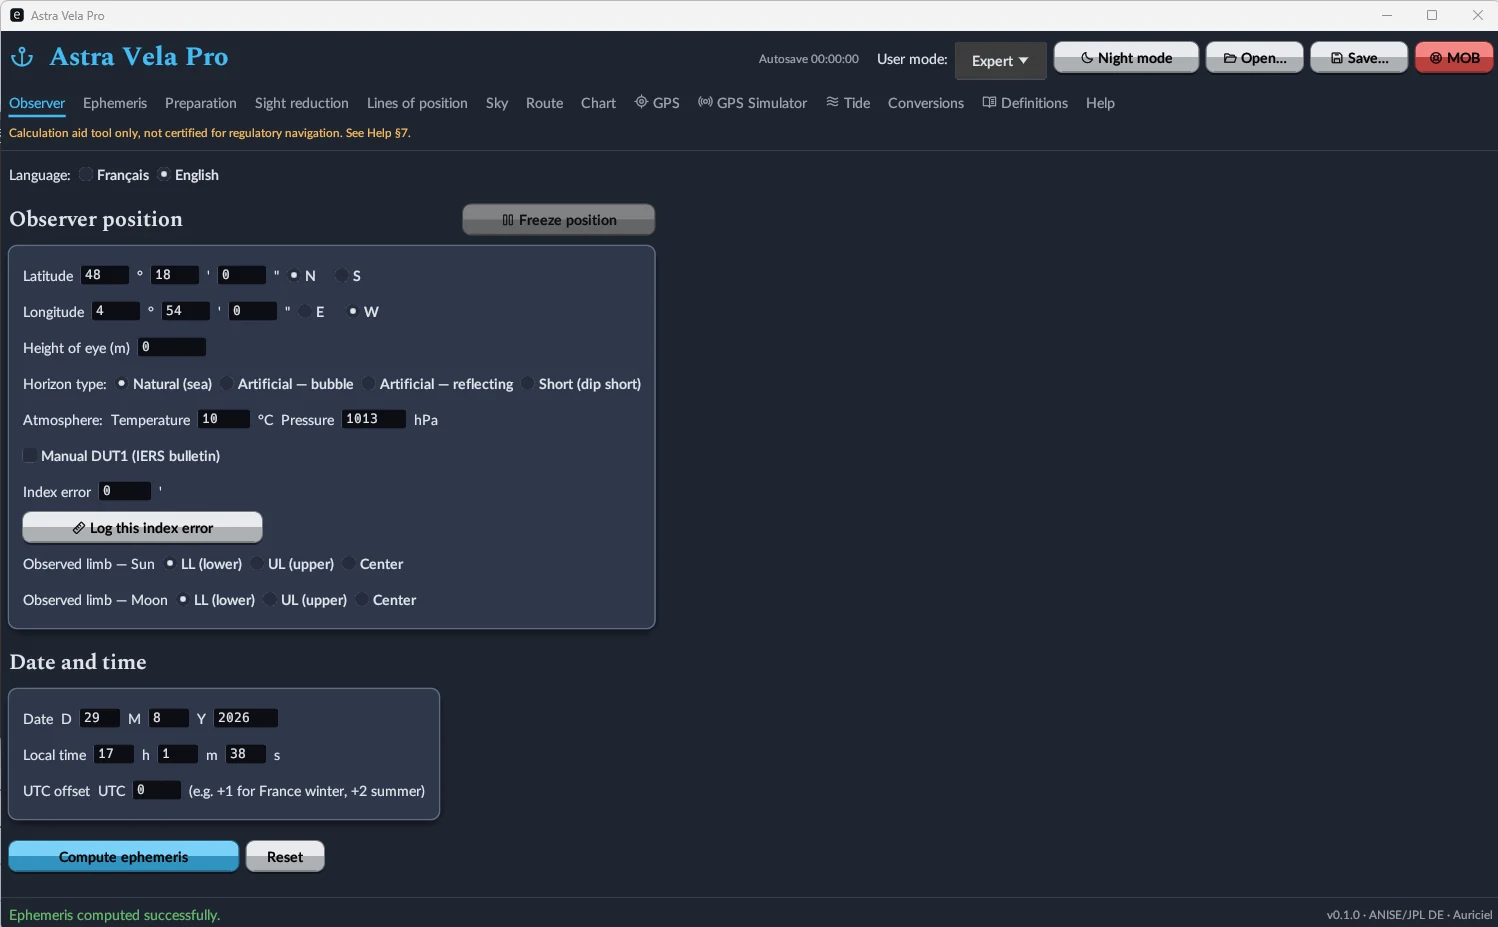Click the local time minutes field
Screen dimensions: 1498x927
(178, 754)
